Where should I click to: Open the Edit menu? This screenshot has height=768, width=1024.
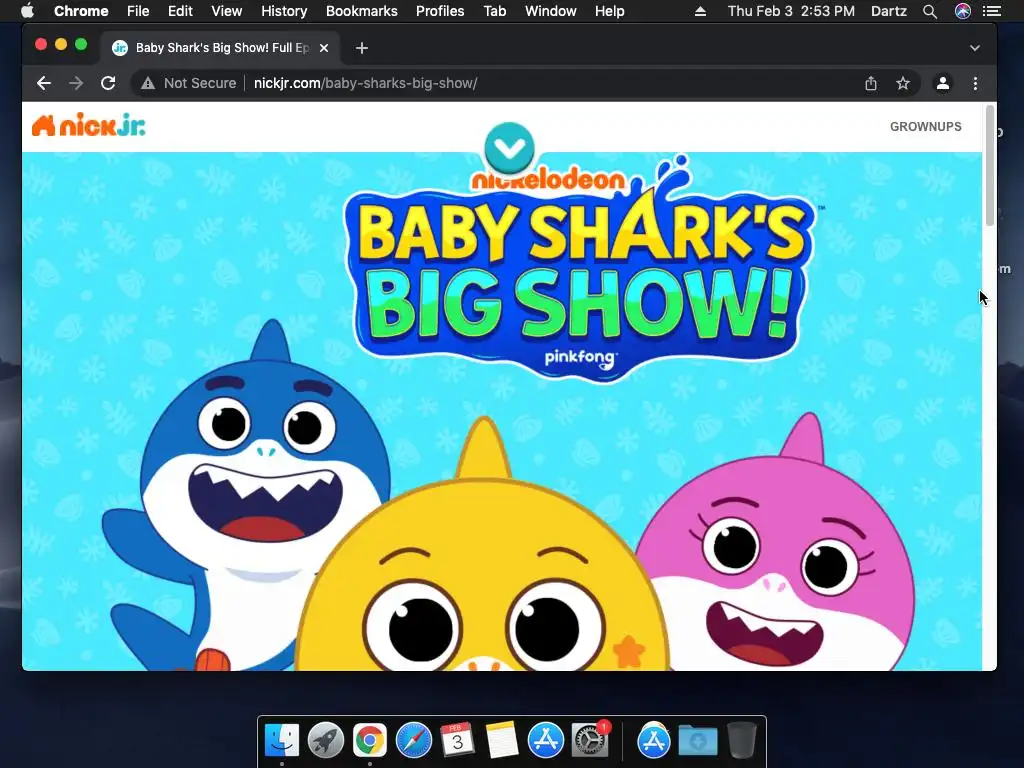coord(180,11)
